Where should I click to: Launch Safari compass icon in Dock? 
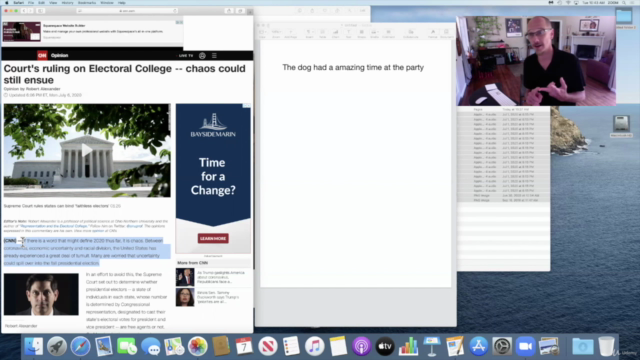[80, 347]
